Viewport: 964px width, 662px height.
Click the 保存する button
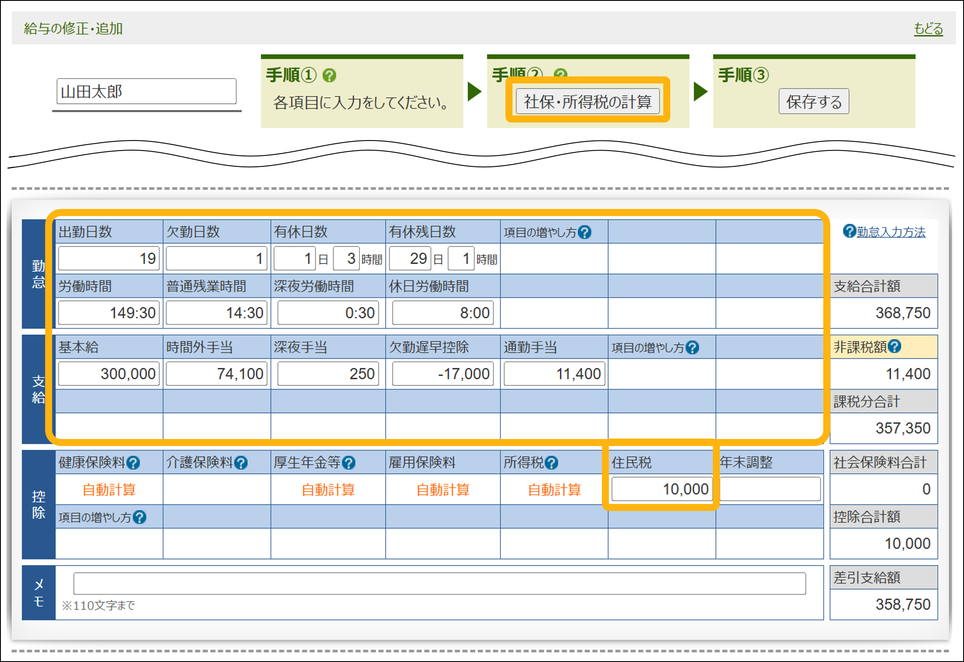[813, 102]
